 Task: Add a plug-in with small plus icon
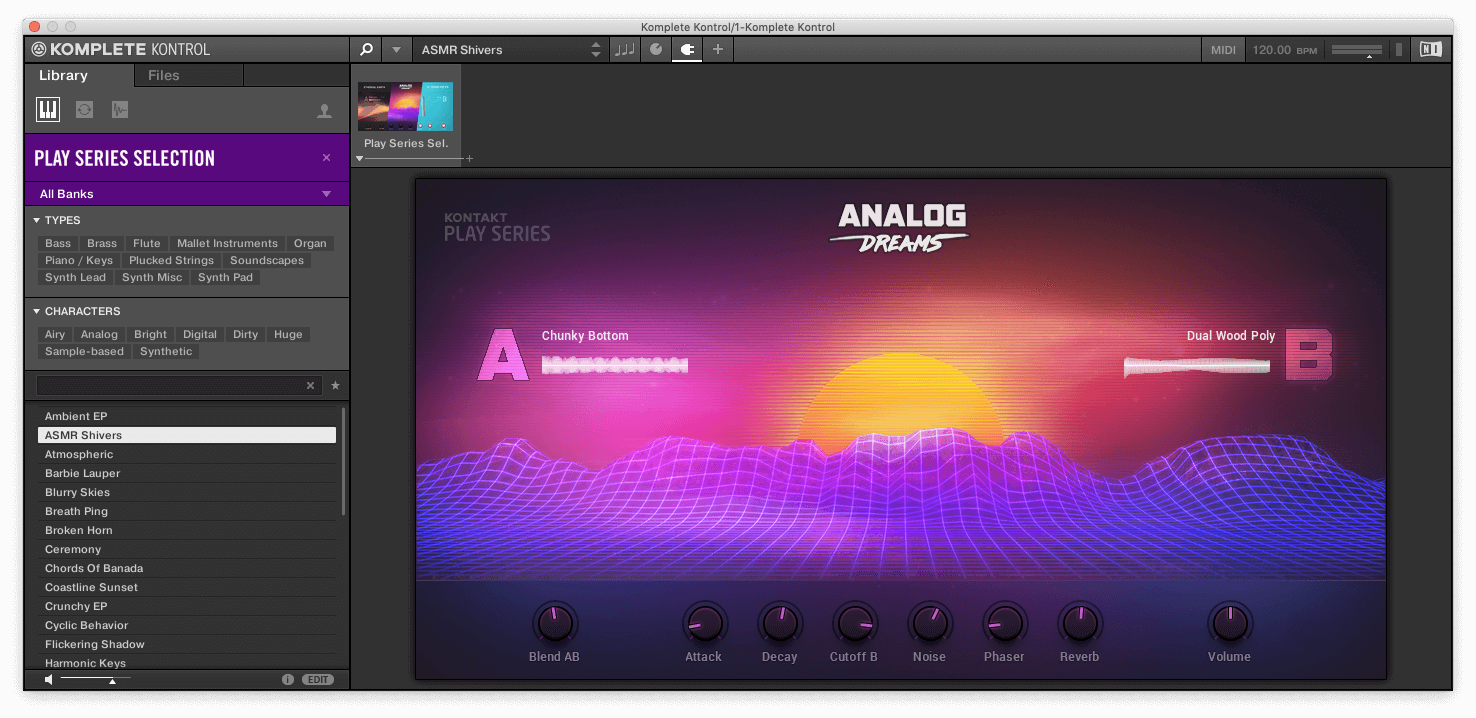click(x=469, y=158)
